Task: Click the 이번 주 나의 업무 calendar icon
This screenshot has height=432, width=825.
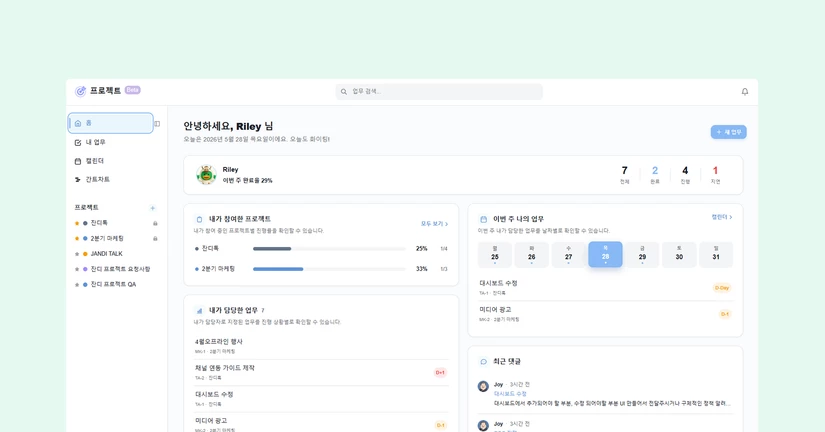Action: (x=483, y=219)
